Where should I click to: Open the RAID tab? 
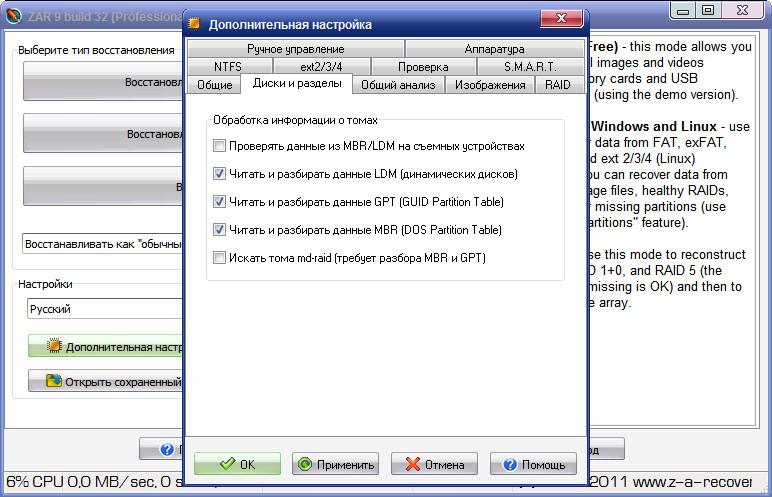558,85
